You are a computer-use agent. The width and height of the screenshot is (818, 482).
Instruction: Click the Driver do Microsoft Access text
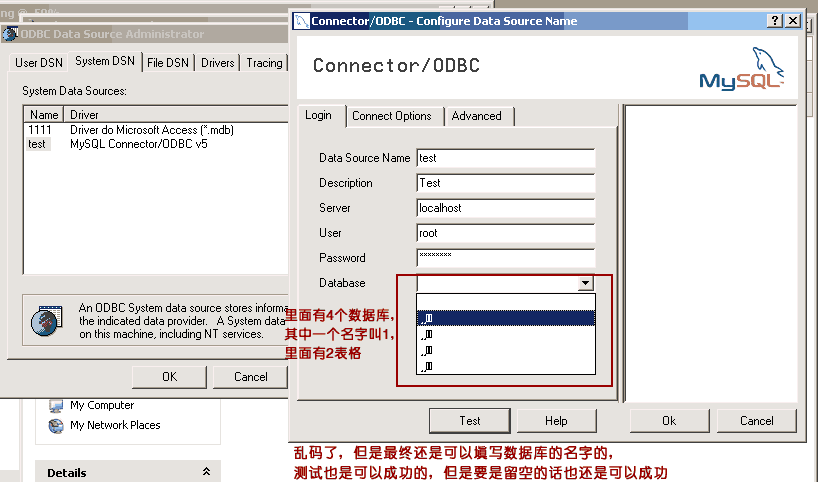(x=152, y=130)
